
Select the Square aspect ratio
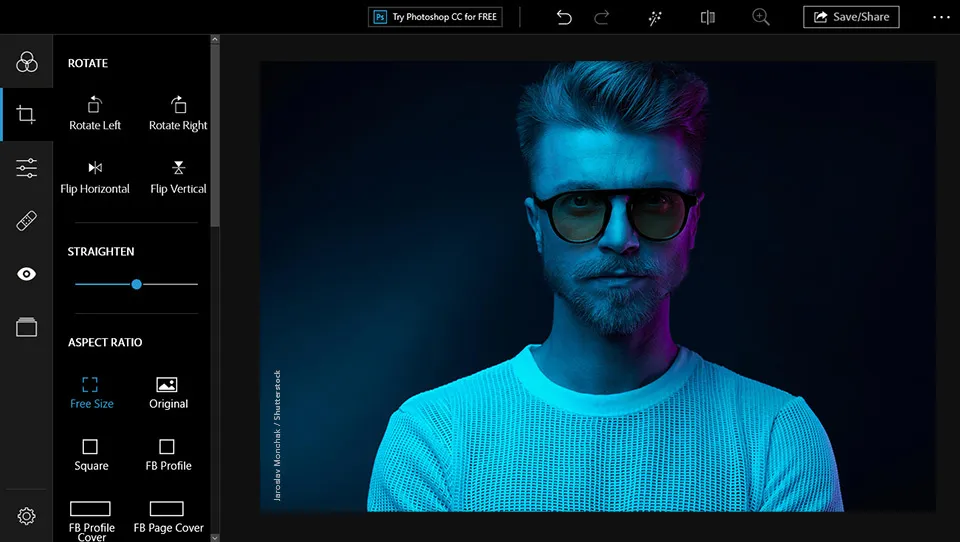pyautogui.click(x=90, y=453)
